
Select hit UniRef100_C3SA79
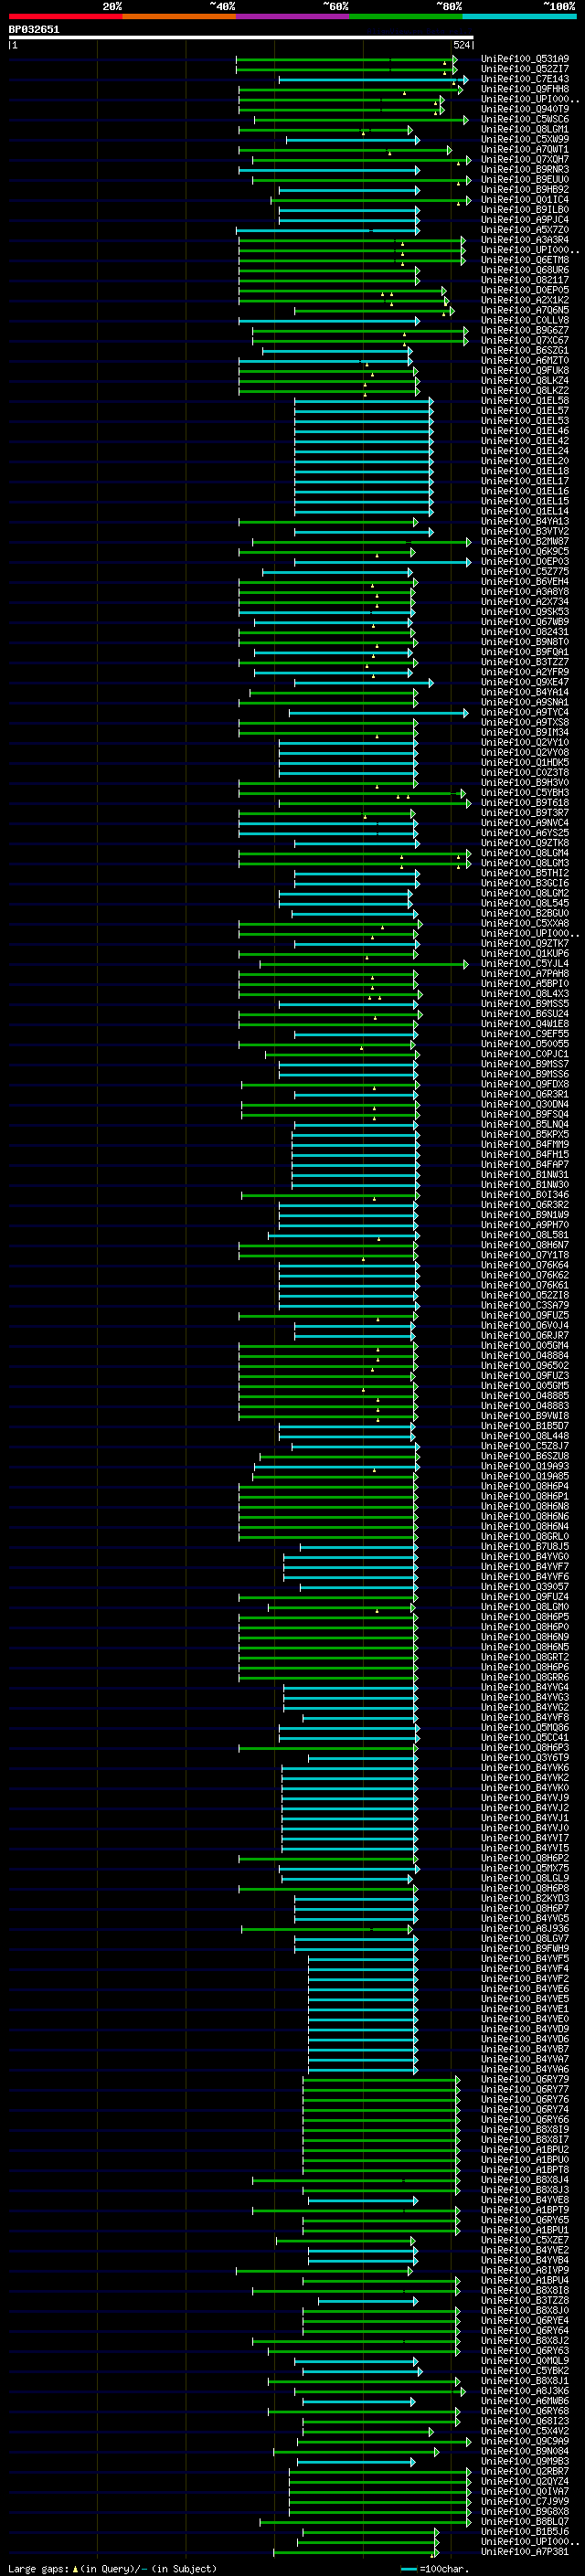525,1305
